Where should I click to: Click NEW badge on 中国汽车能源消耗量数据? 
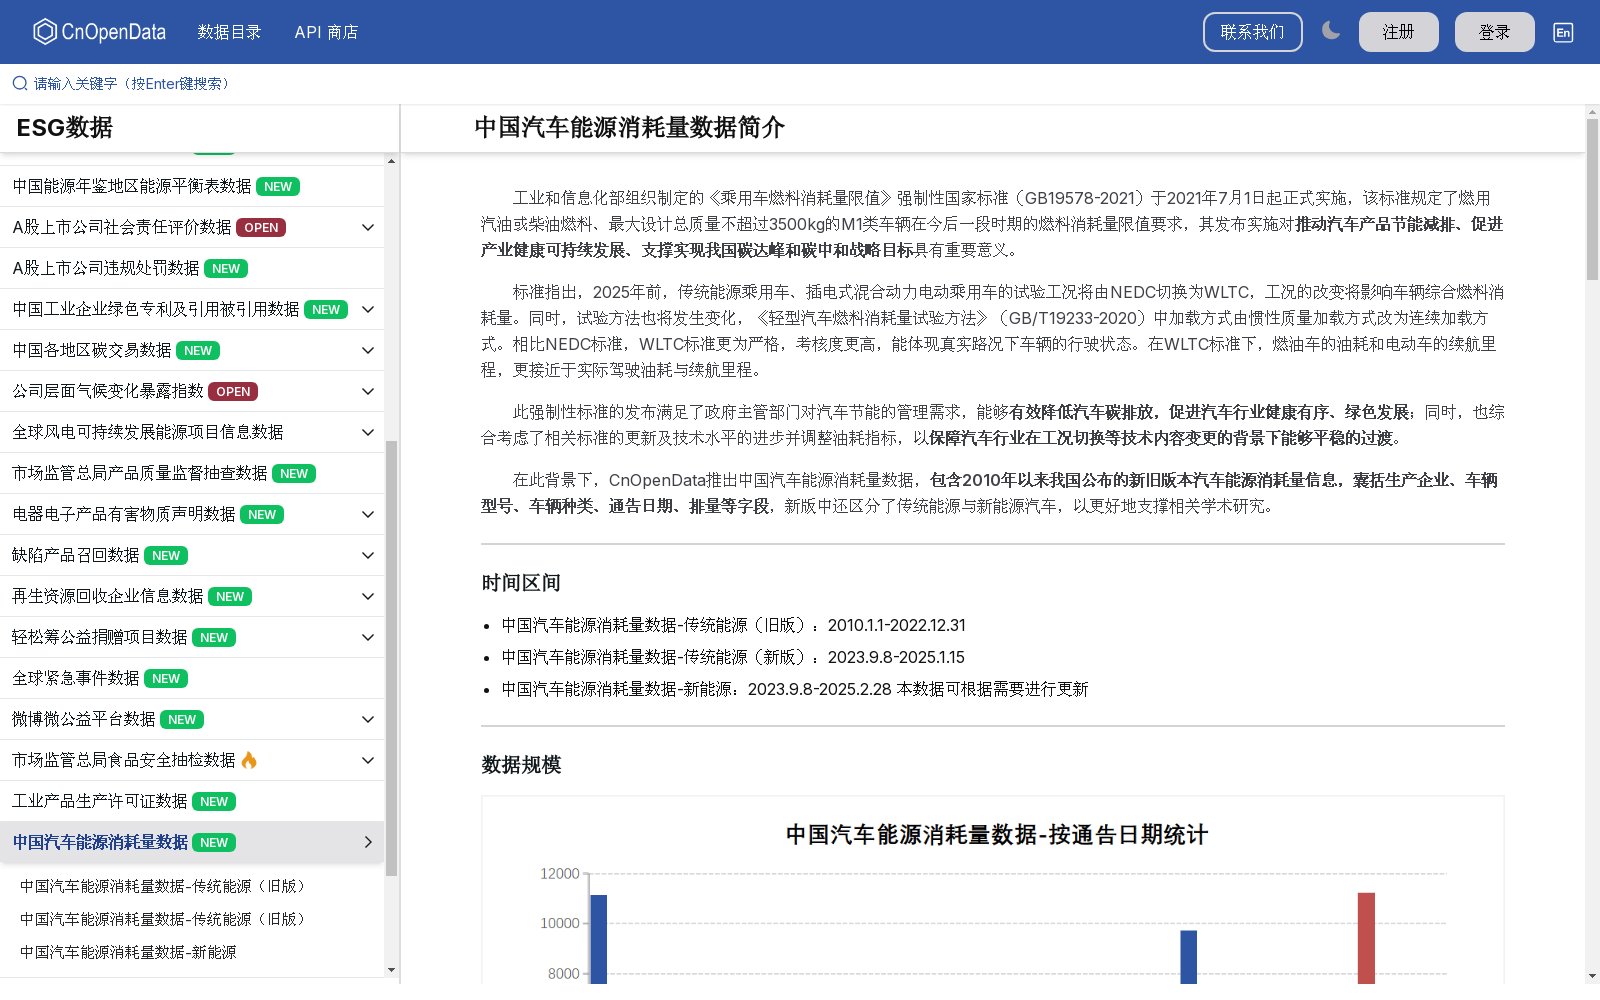point(214,843)
